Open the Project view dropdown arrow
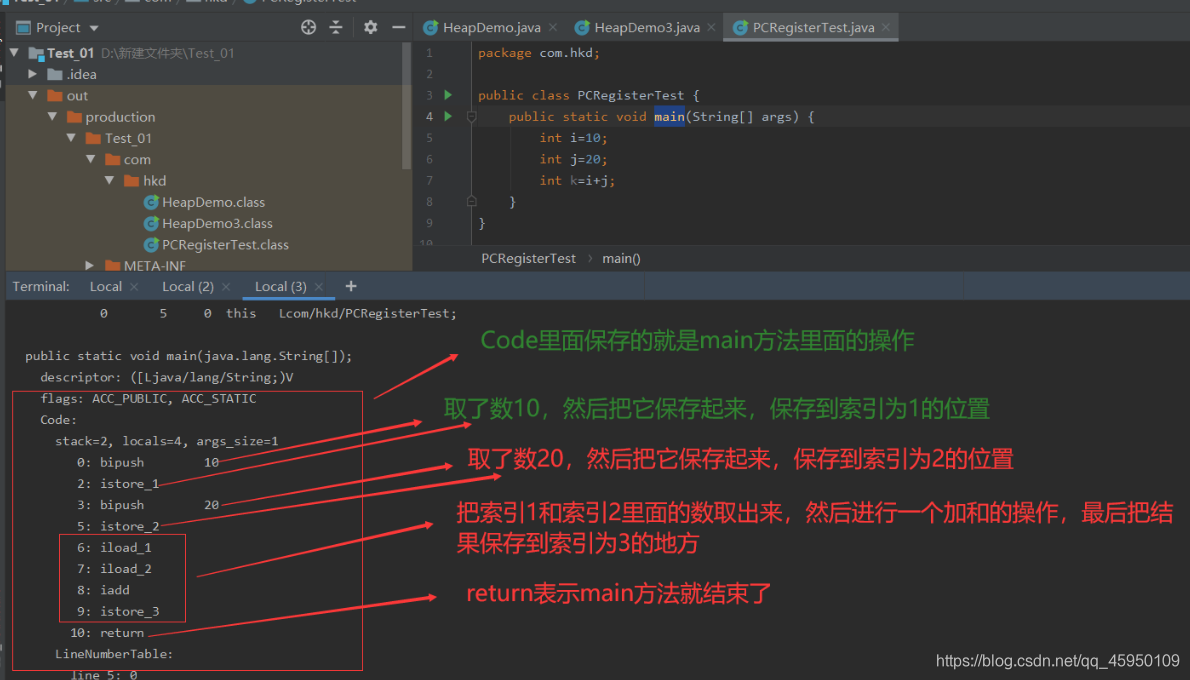Screen dimensions: 1190x680 (94, 28)
